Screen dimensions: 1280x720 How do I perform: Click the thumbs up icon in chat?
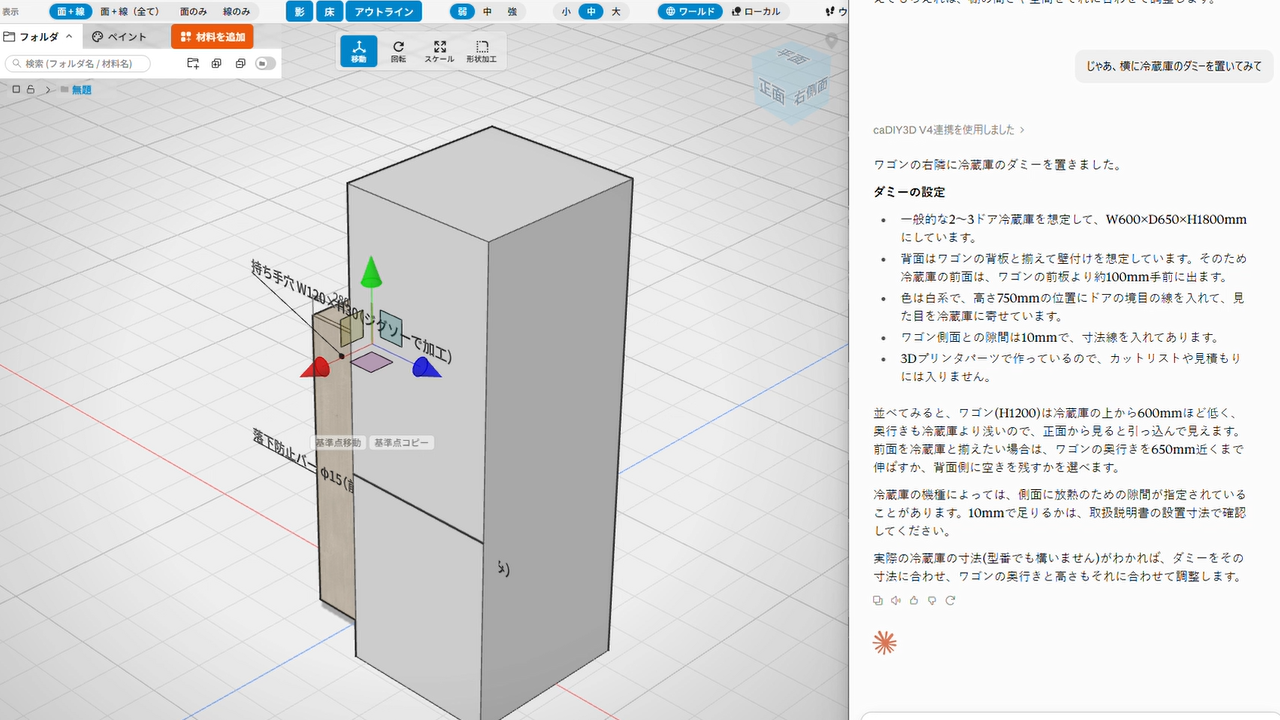click(914, 600)
